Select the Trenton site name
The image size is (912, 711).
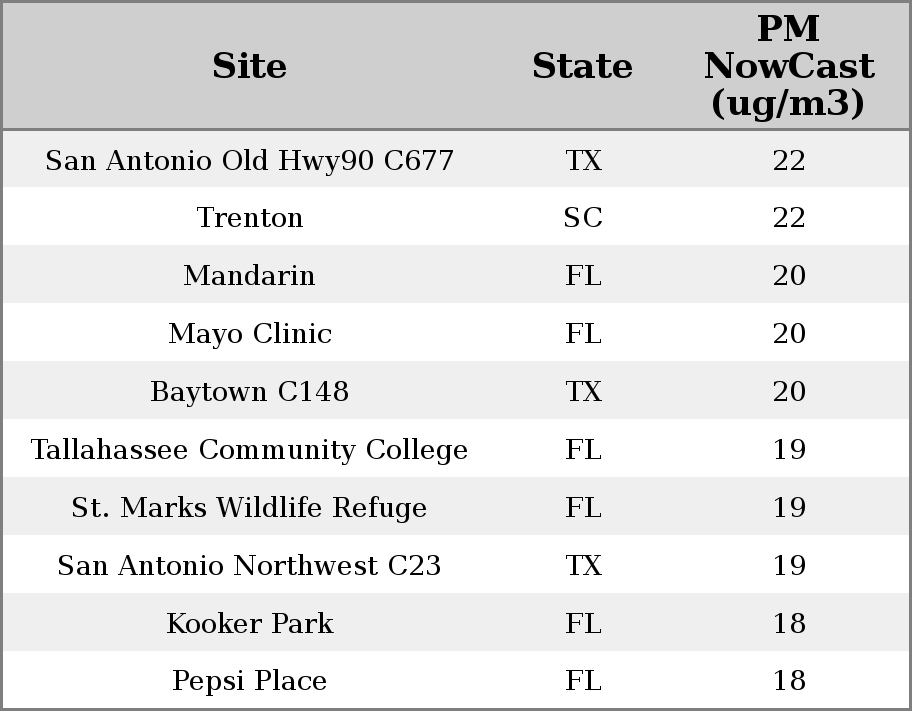pos(249,218)
